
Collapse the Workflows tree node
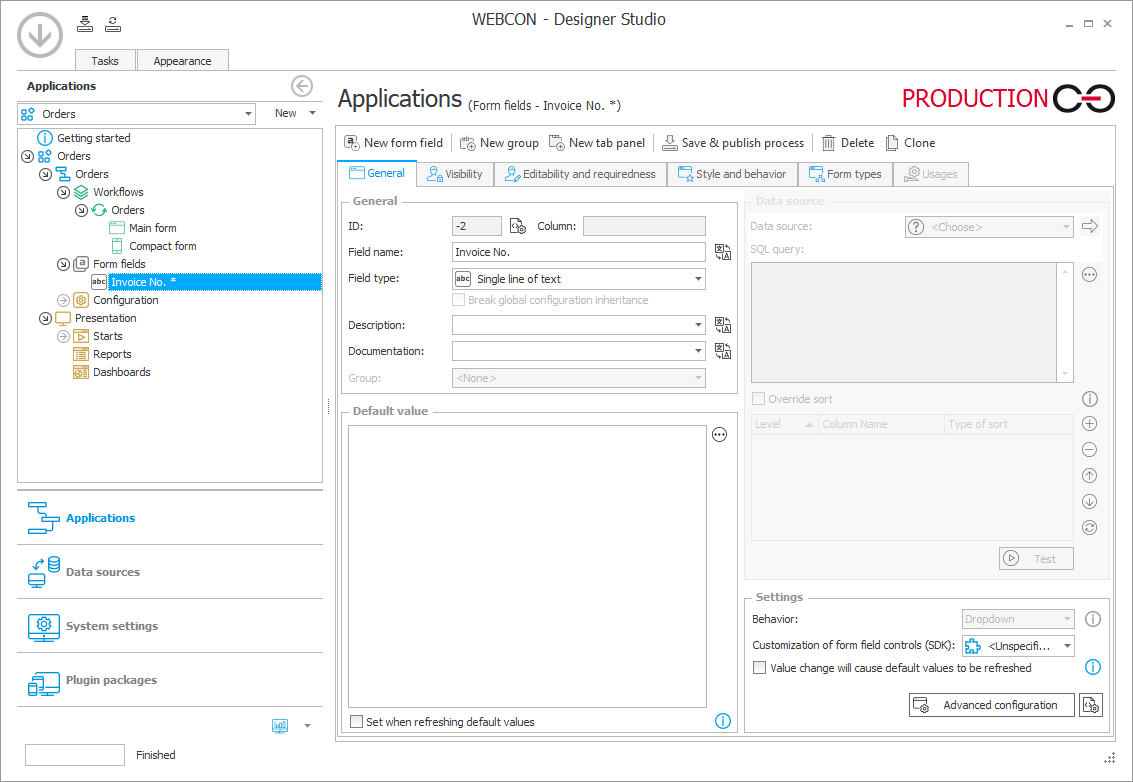pos(64,192)
